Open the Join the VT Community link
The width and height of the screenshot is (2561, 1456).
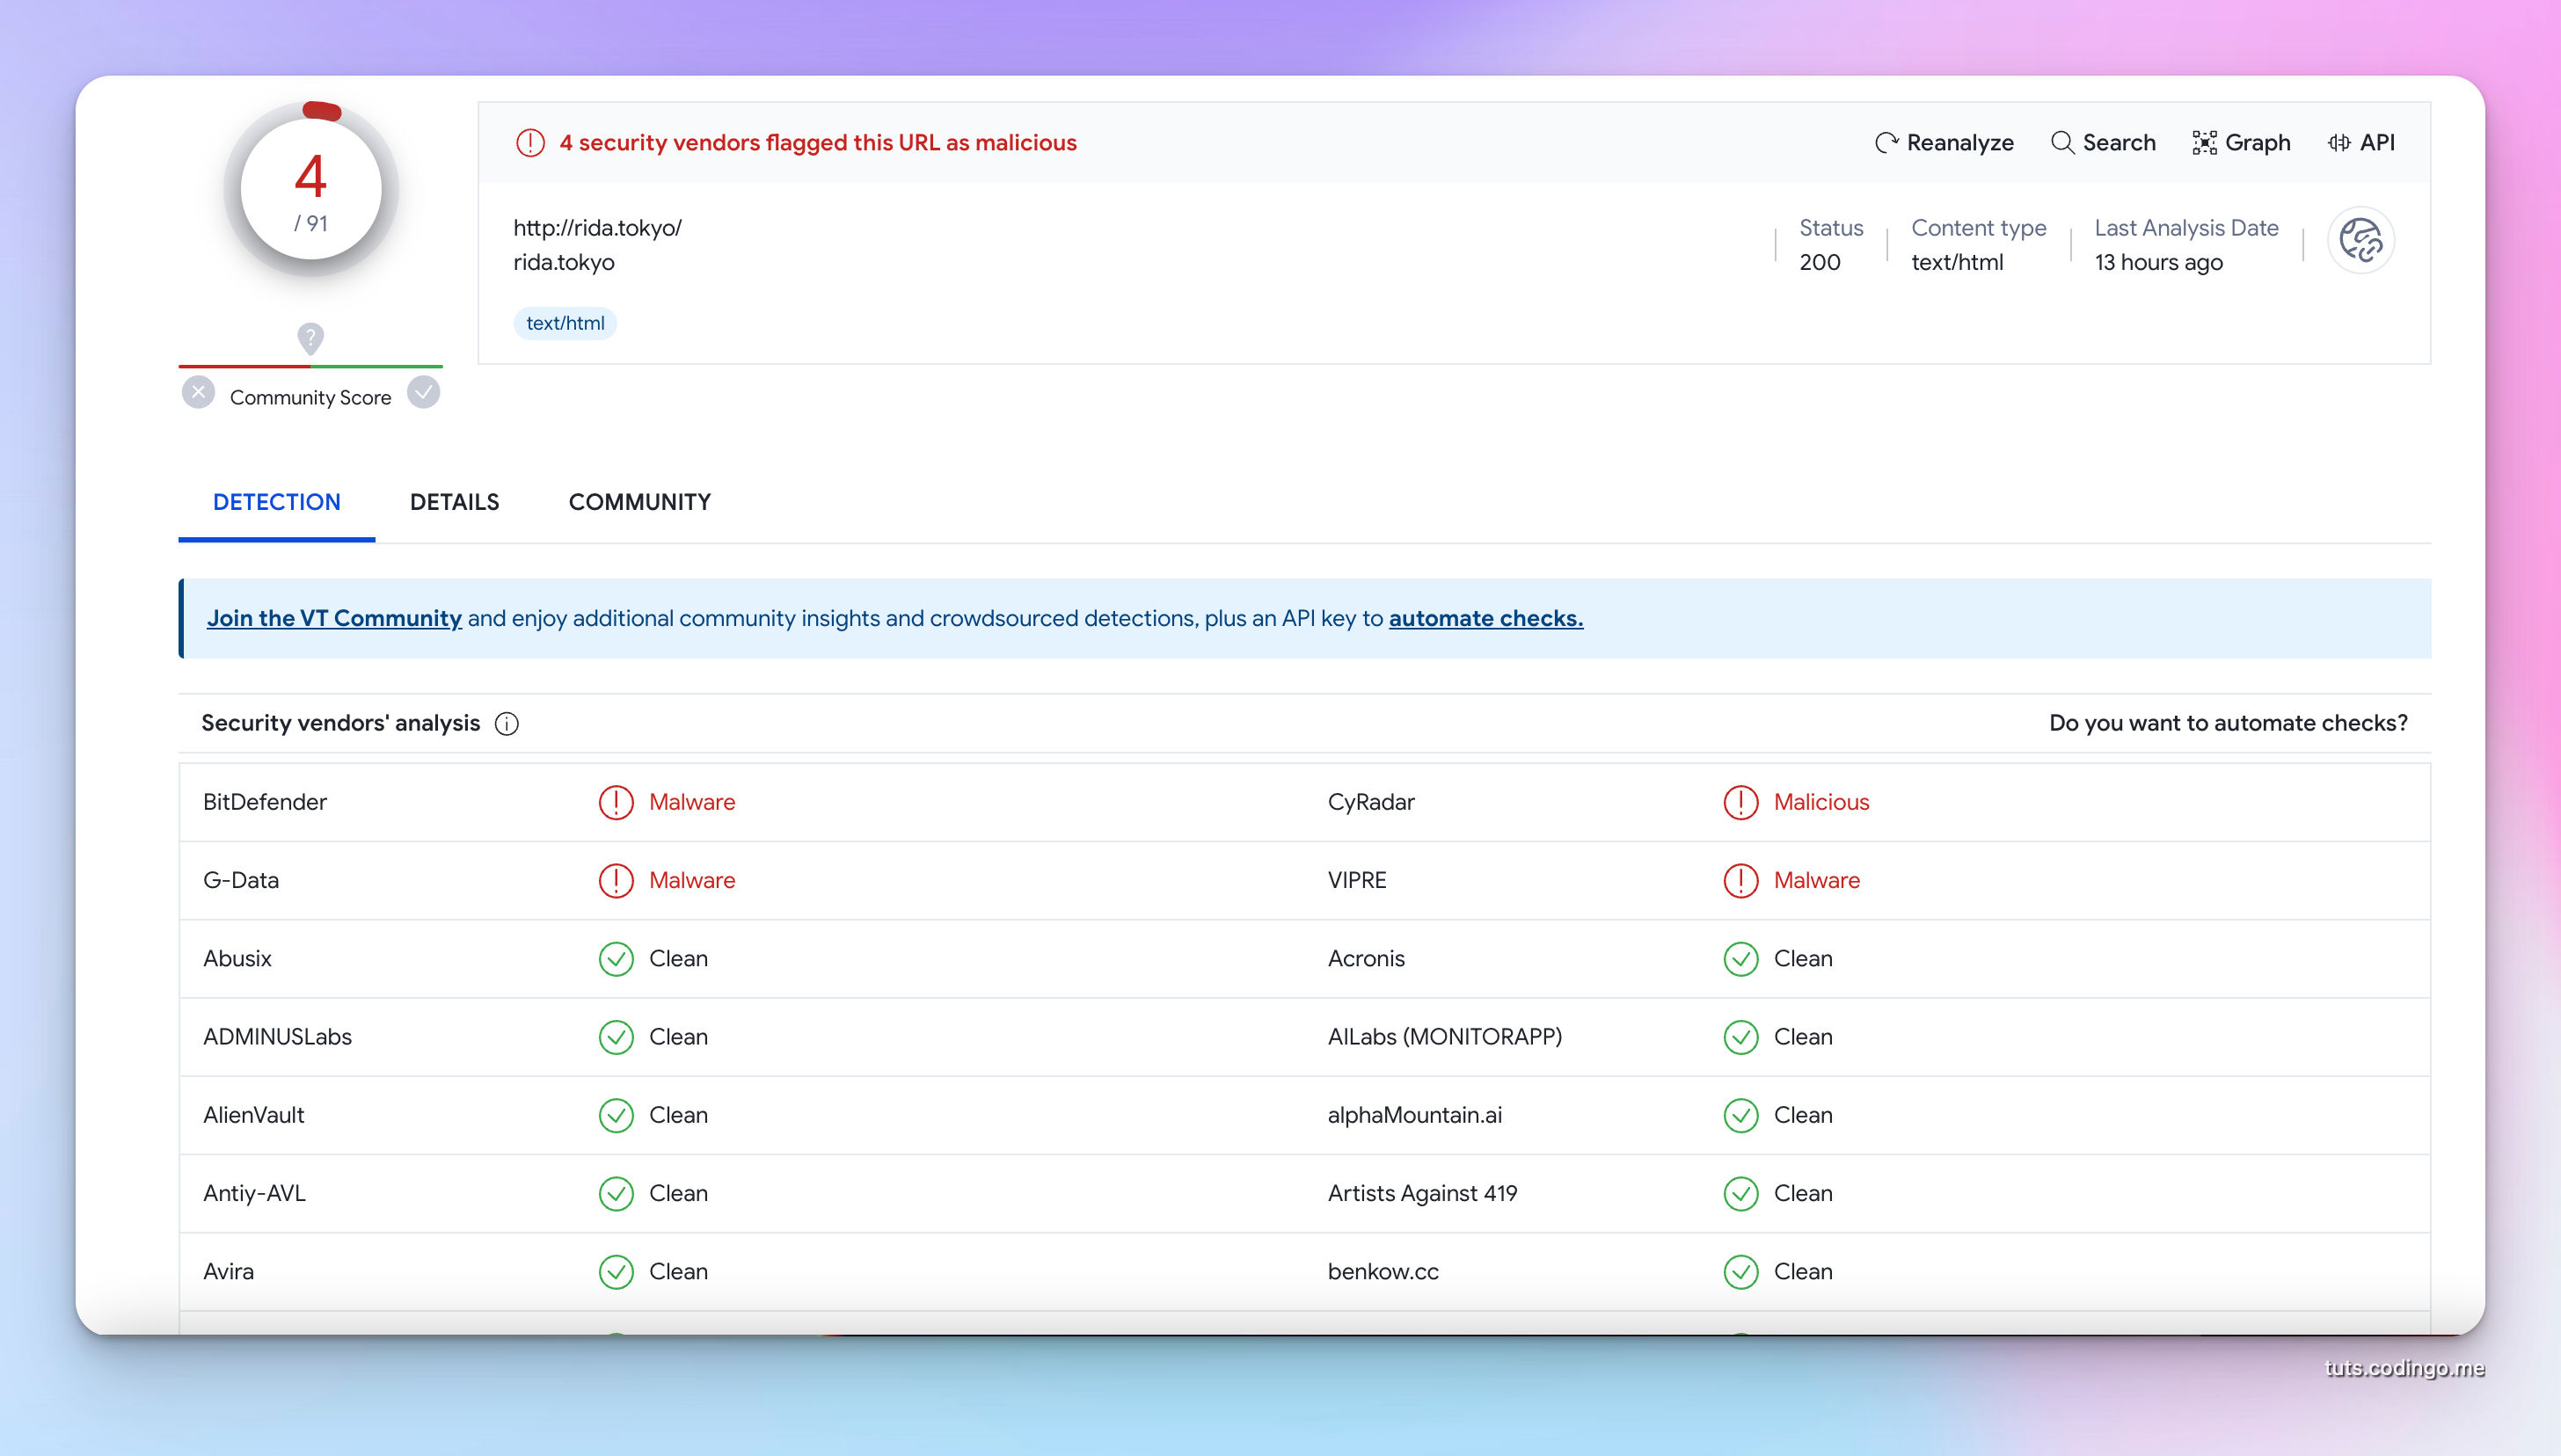[x=334, y=619]
